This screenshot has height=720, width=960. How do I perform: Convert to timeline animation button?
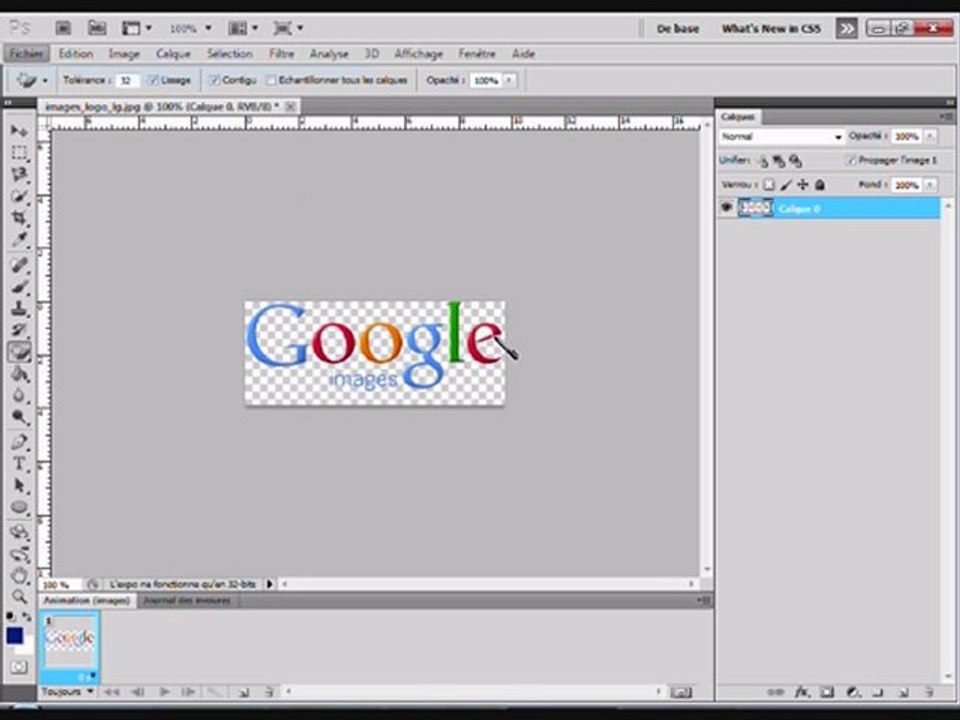coord(681,692)
